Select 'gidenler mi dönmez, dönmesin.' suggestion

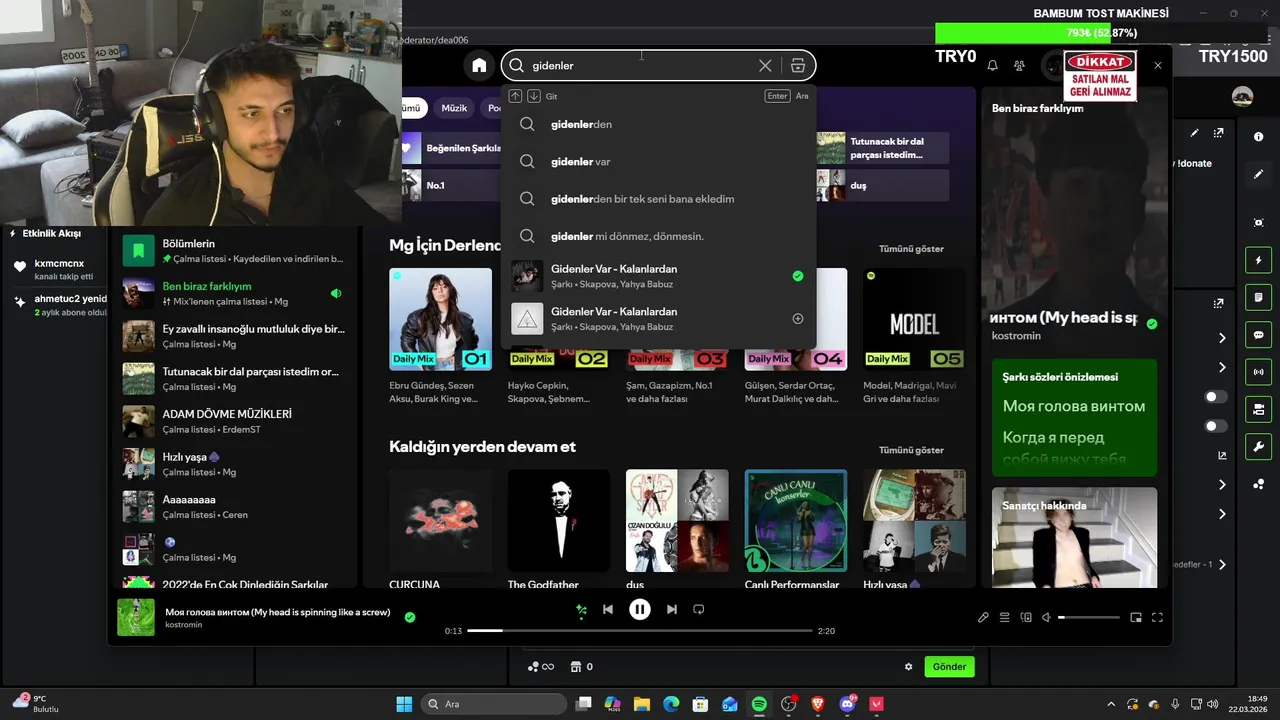tap(659, 236)
